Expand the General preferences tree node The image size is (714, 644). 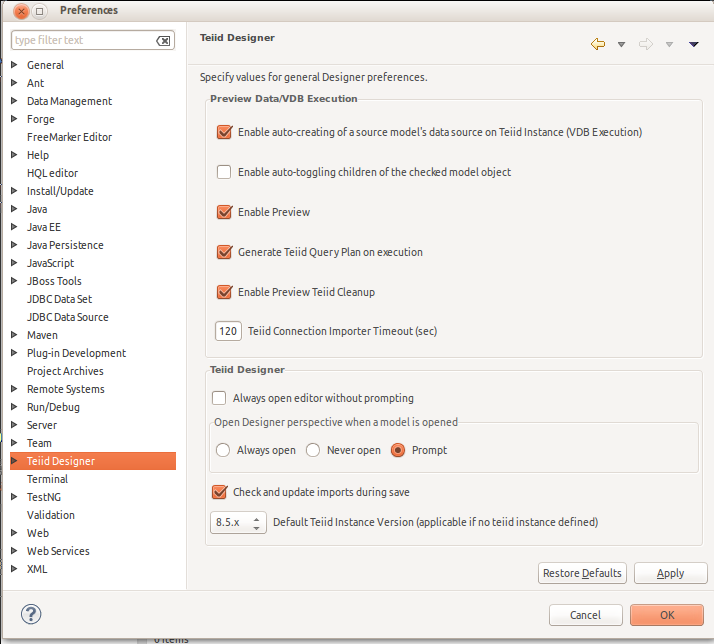pos(15,65)
